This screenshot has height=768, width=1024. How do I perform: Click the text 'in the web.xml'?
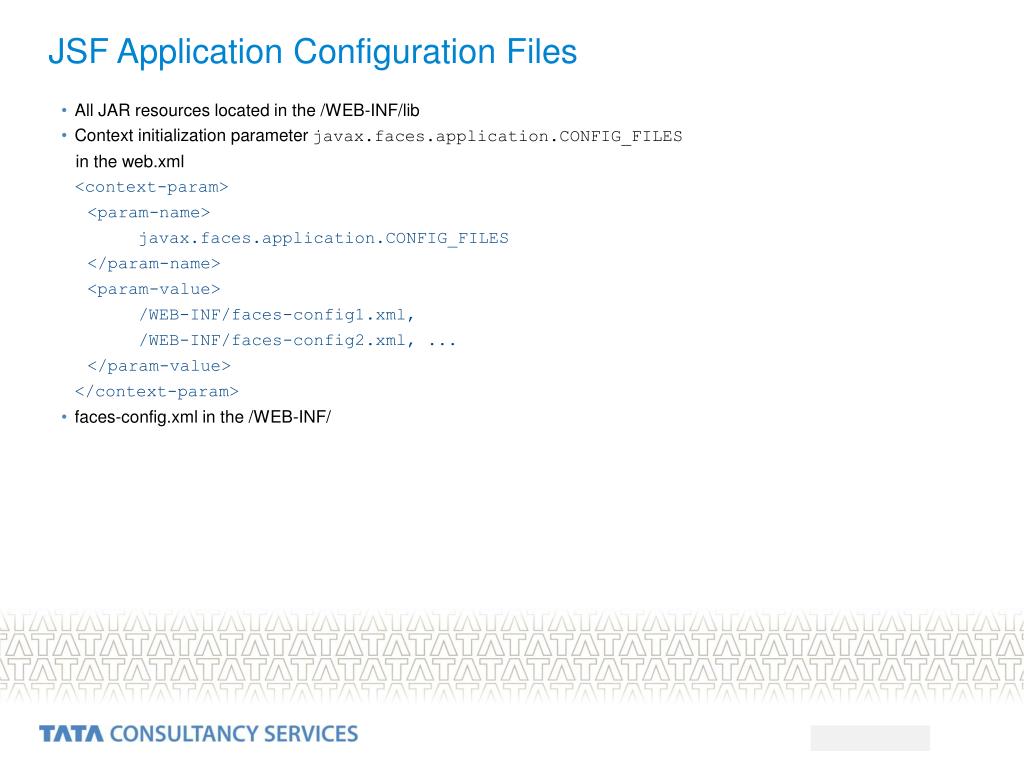[x=130, y=161]
